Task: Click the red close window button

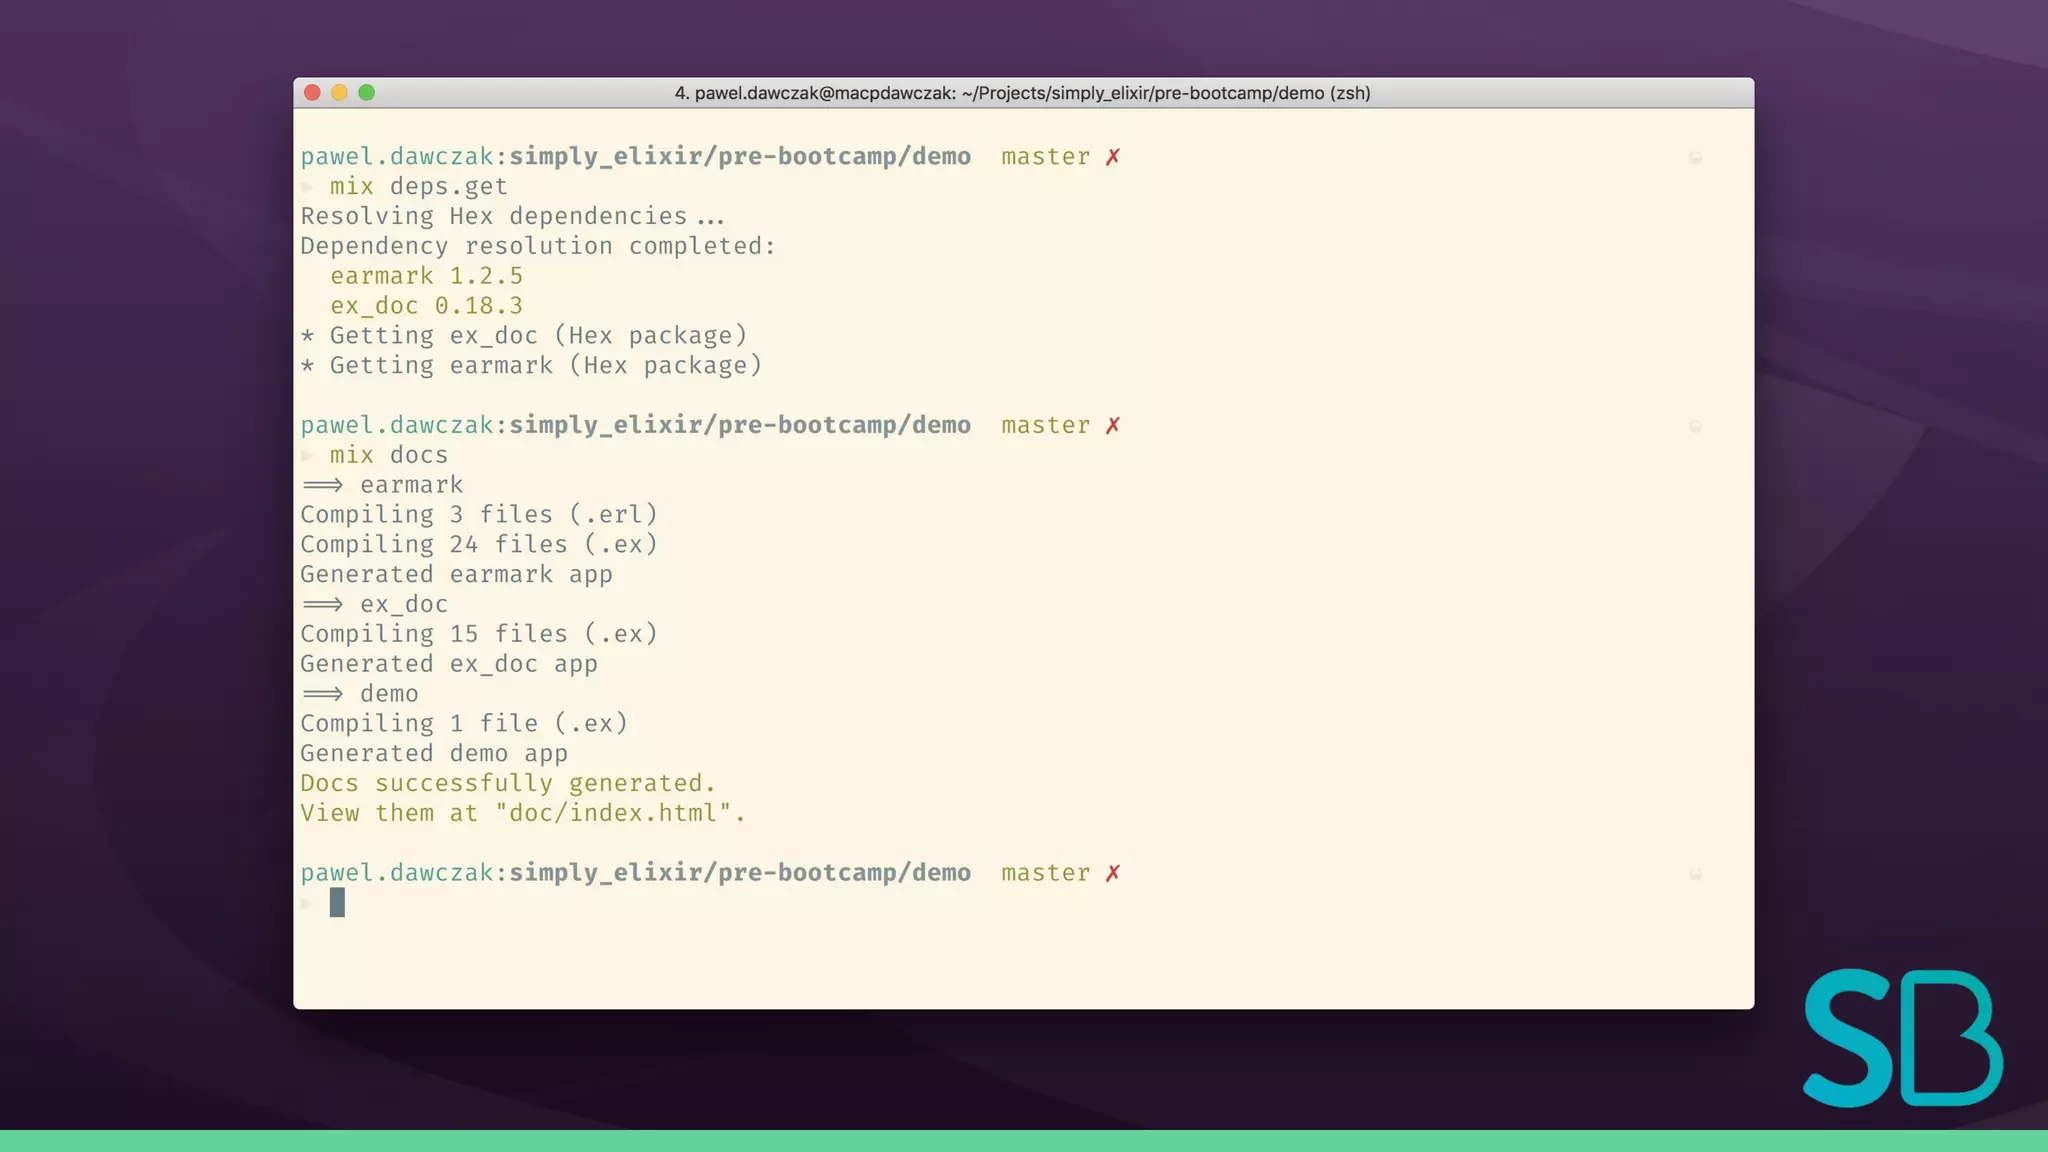Action: click(312, 93)
